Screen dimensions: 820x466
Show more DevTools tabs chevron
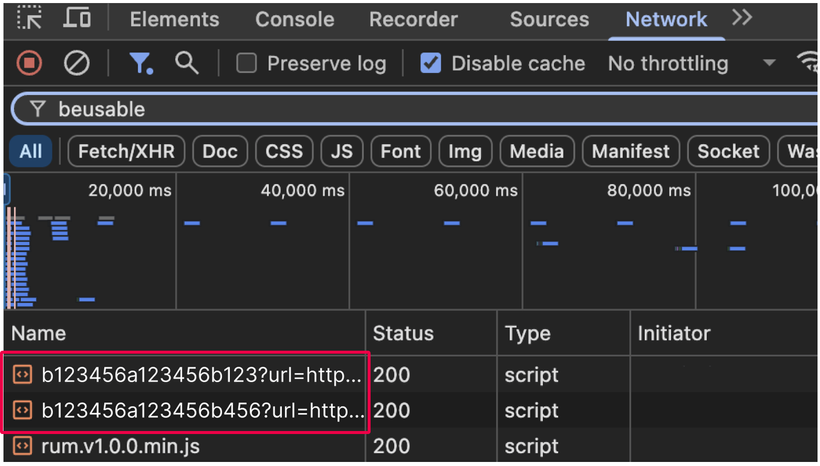[741, 18]
